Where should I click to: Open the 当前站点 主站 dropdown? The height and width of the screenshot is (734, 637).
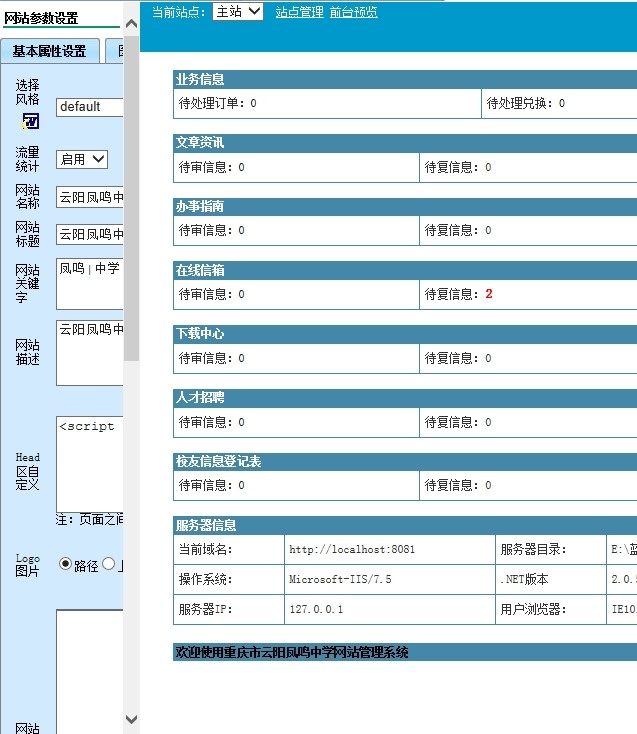(238, 12)
